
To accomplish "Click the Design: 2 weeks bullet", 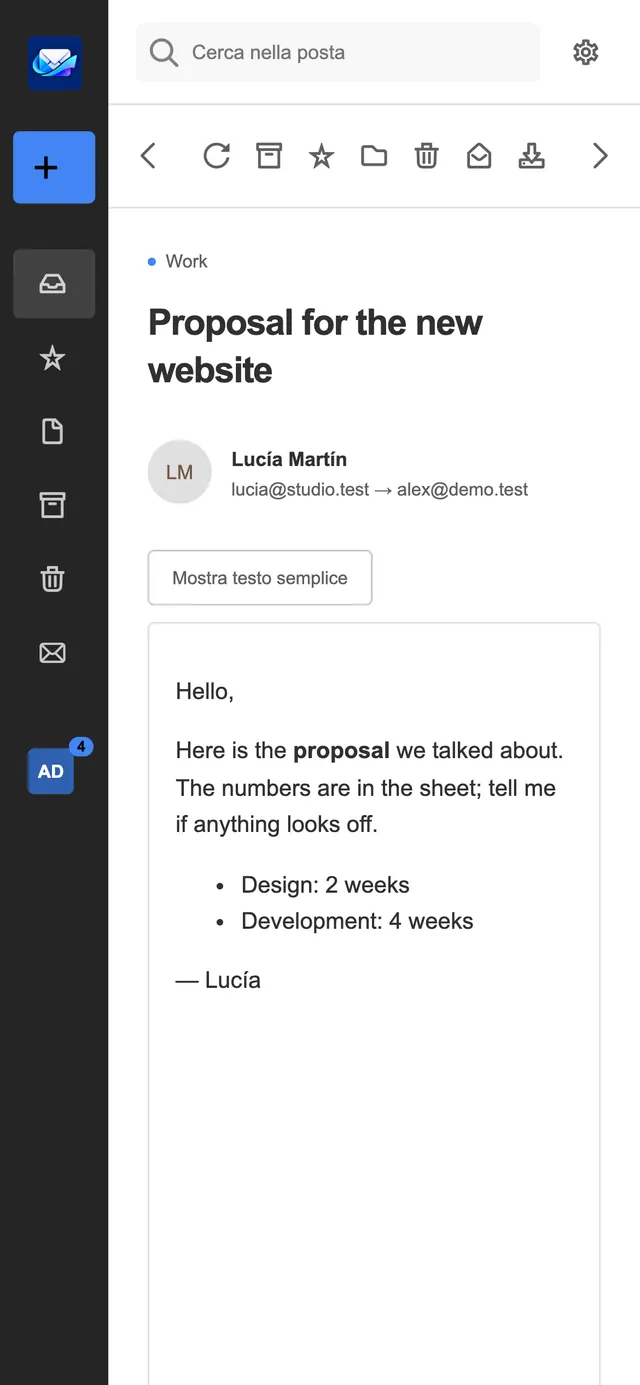I will 325,885.
